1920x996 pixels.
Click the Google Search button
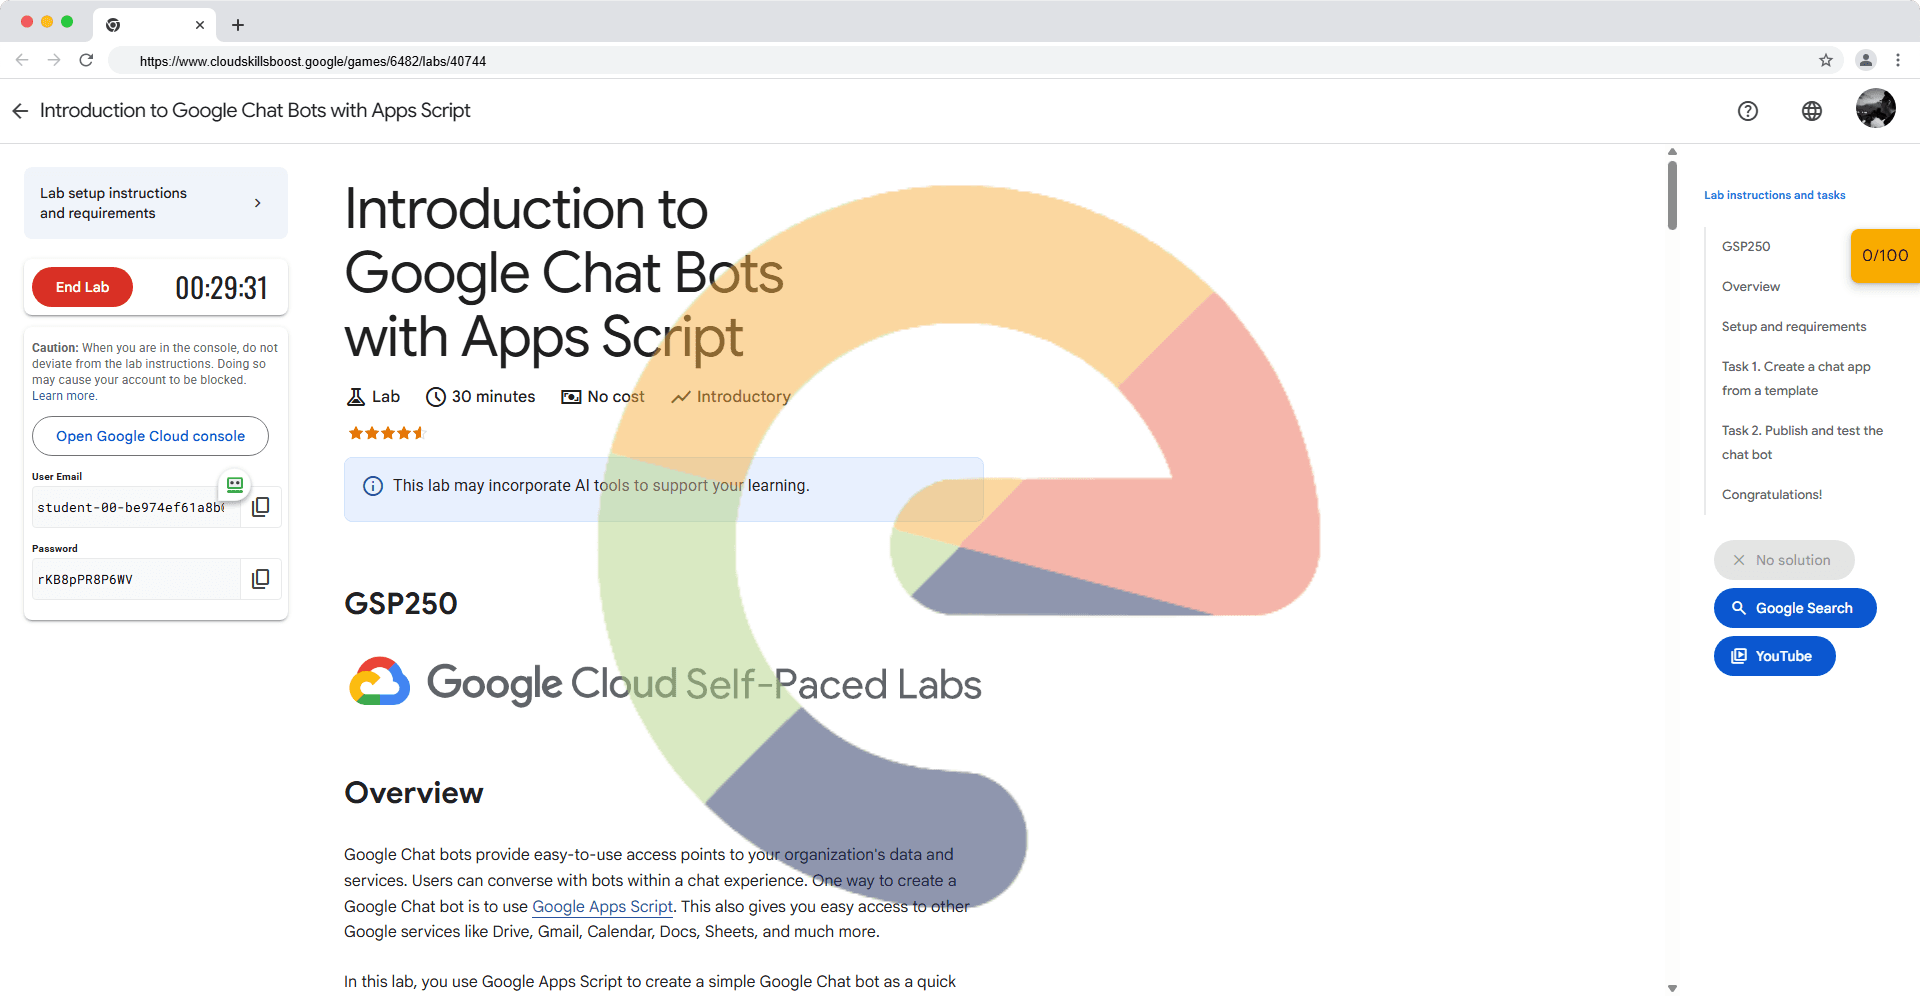pyautogui.click(x=1794, y=608)
